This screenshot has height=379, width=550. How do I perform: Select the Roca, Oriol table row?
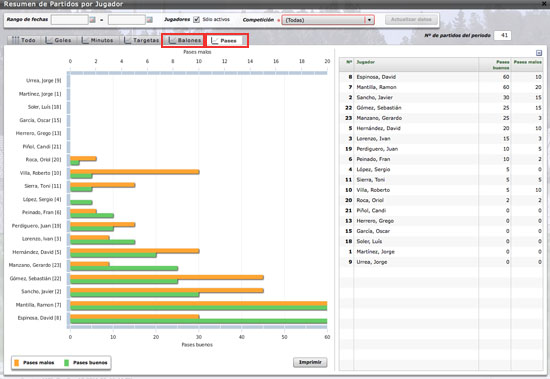[441, 200]
